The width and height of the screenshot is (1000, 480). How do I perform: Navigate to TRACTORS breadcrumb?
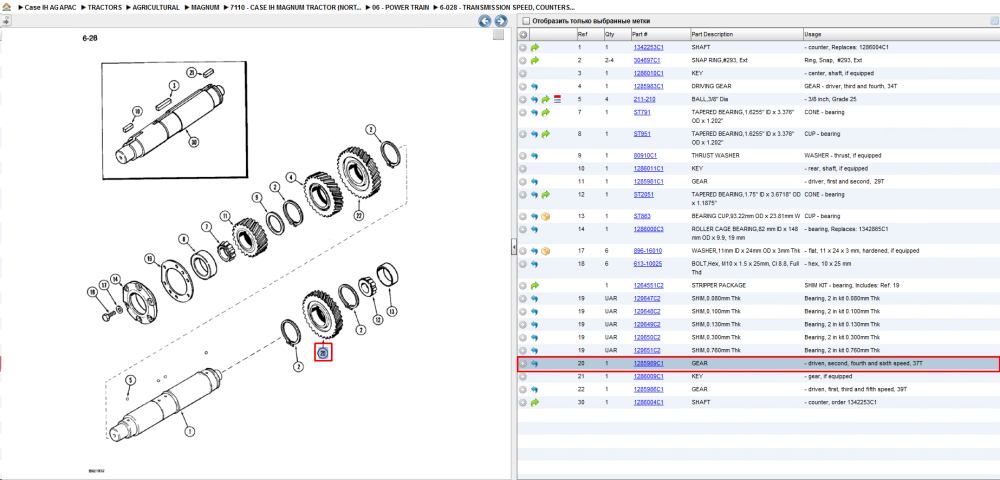point(104,8)
